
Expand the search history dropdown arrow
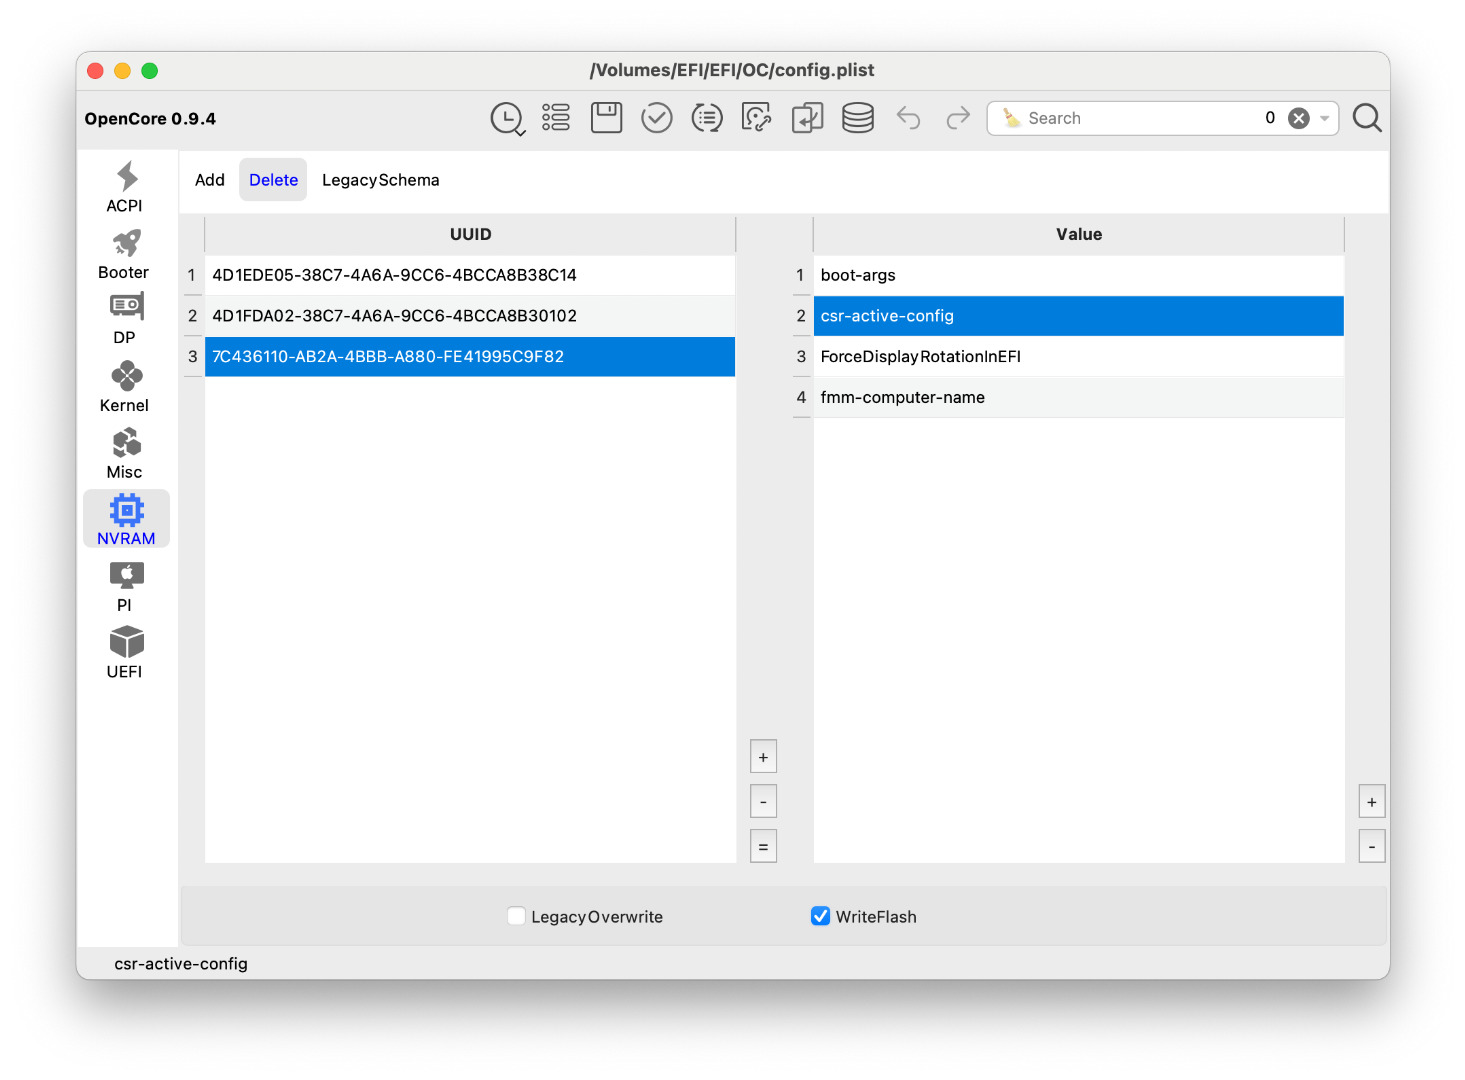tap(1325, 118)
